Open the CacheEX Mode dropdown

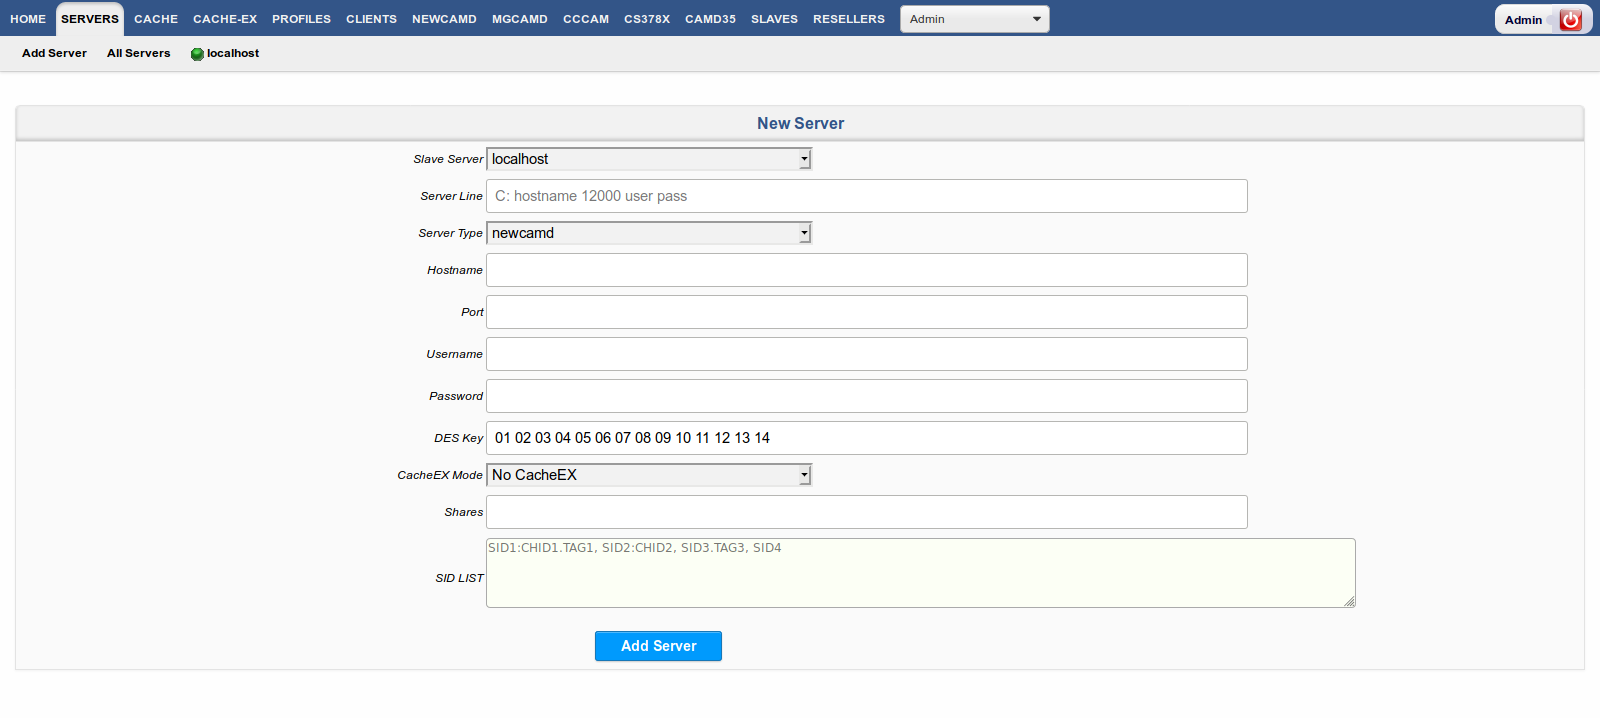tap(649, 475)
